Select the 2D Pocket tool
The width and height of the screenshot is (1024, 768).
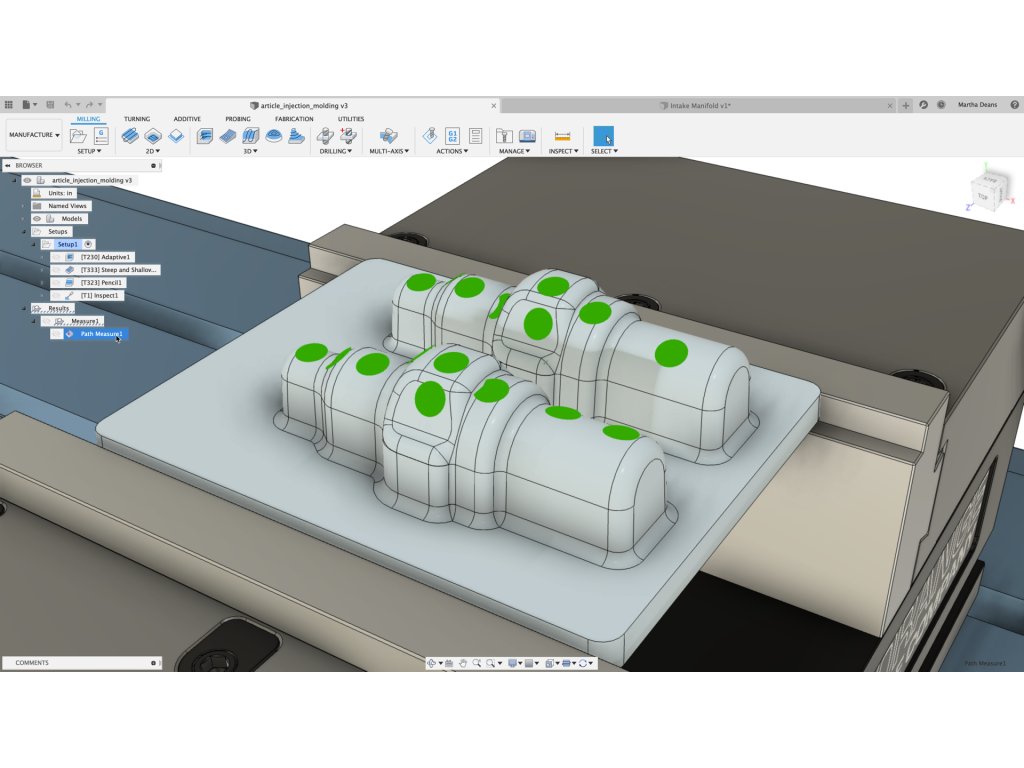tap(153, 136)
